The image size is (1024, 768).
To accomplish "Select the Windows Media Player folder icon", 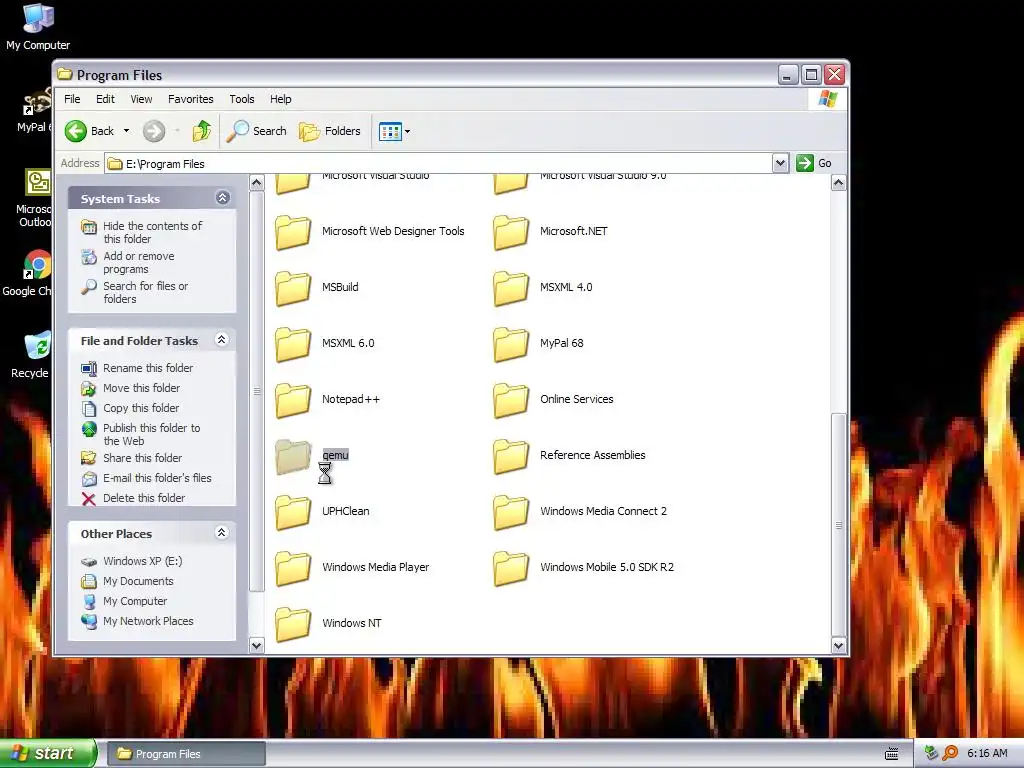I will point(293,569).
